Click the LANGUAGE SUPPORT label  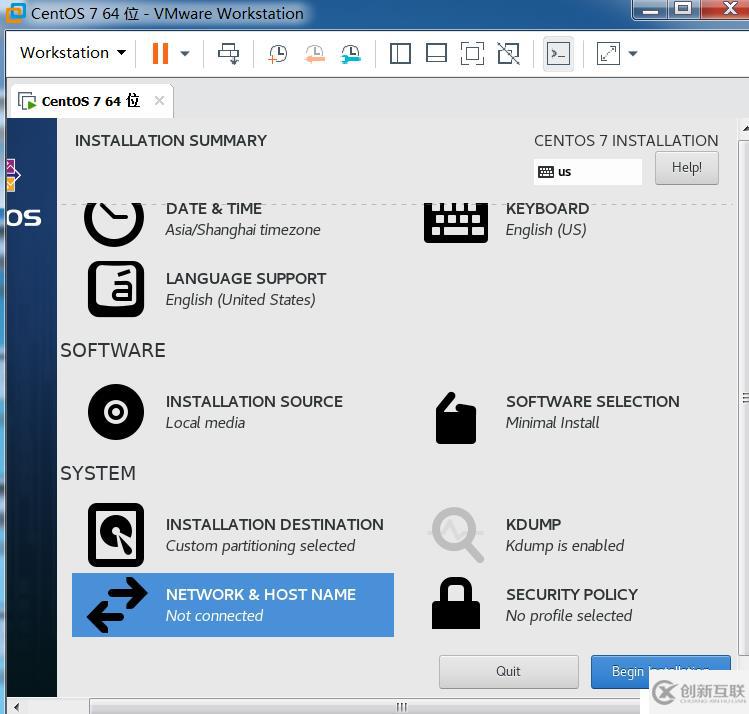[246, 278]
